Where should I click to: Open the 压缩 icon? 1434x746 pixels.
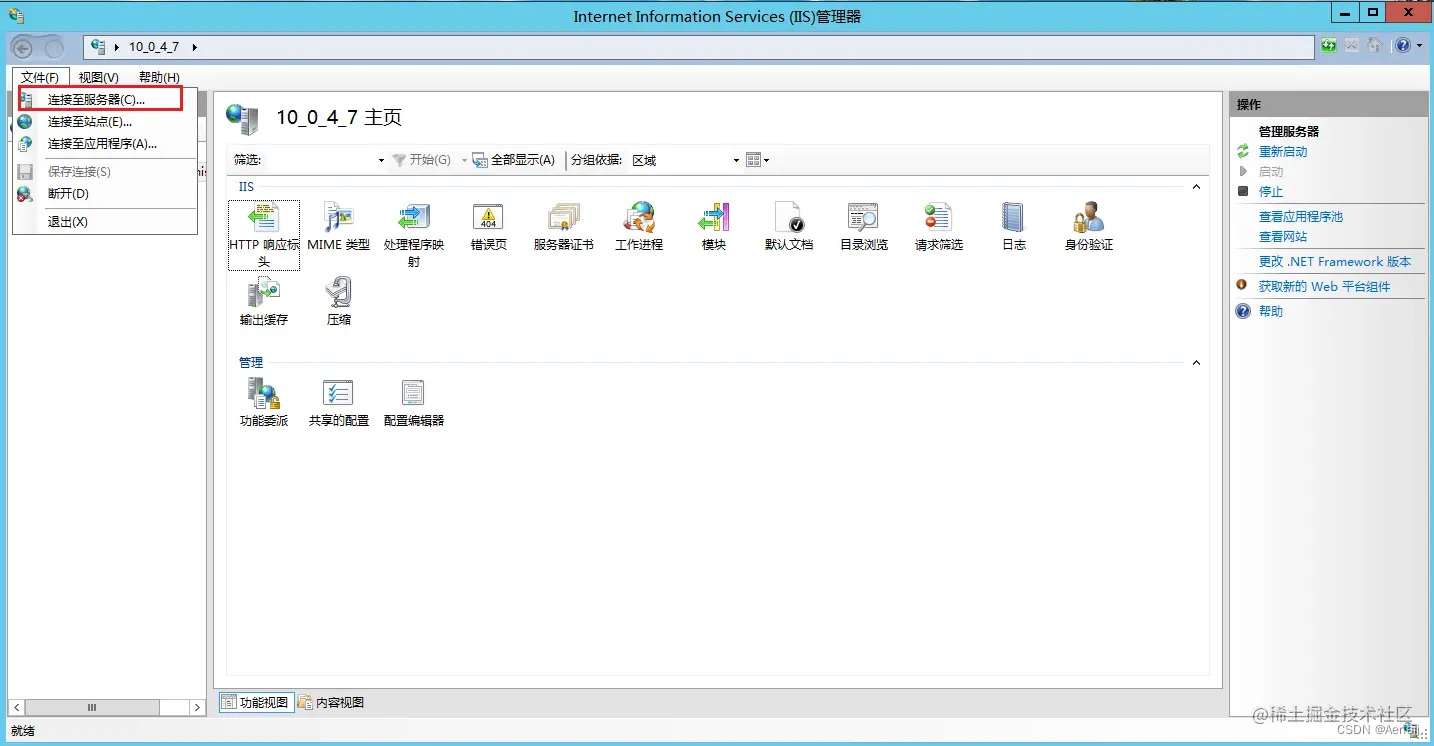pyautogui.click(x=339, y=293)
